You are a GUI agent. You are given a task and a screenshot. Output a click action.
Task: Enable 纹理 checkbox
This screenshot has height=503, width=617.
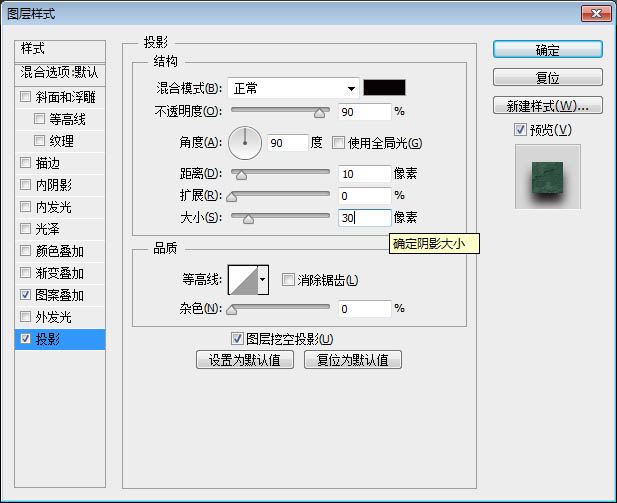click(39, 141)
